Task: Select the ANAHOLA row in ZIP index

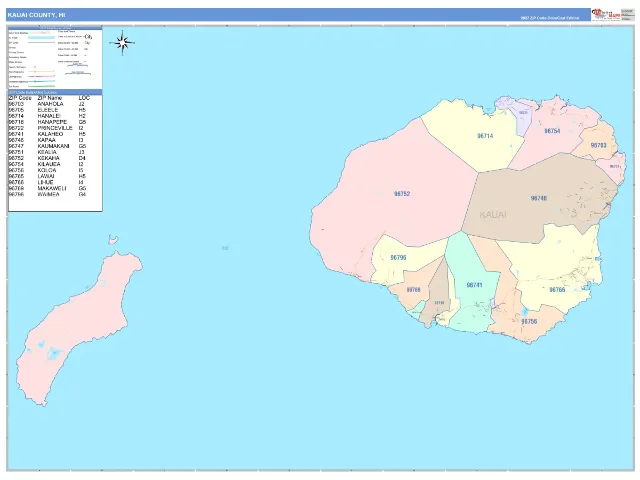Action: [x=49, y=104]
